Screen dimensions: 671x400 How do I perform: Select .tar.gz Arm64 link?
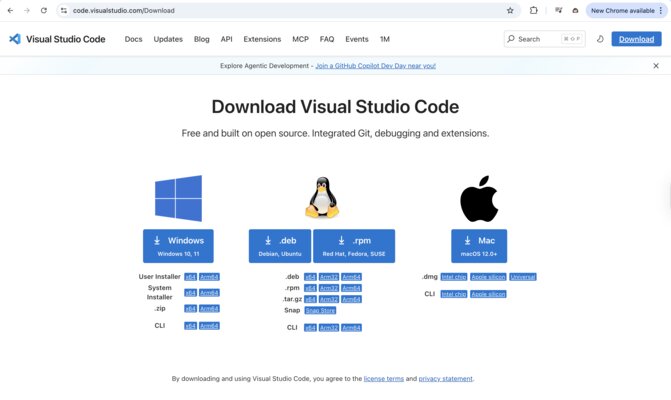351,299
